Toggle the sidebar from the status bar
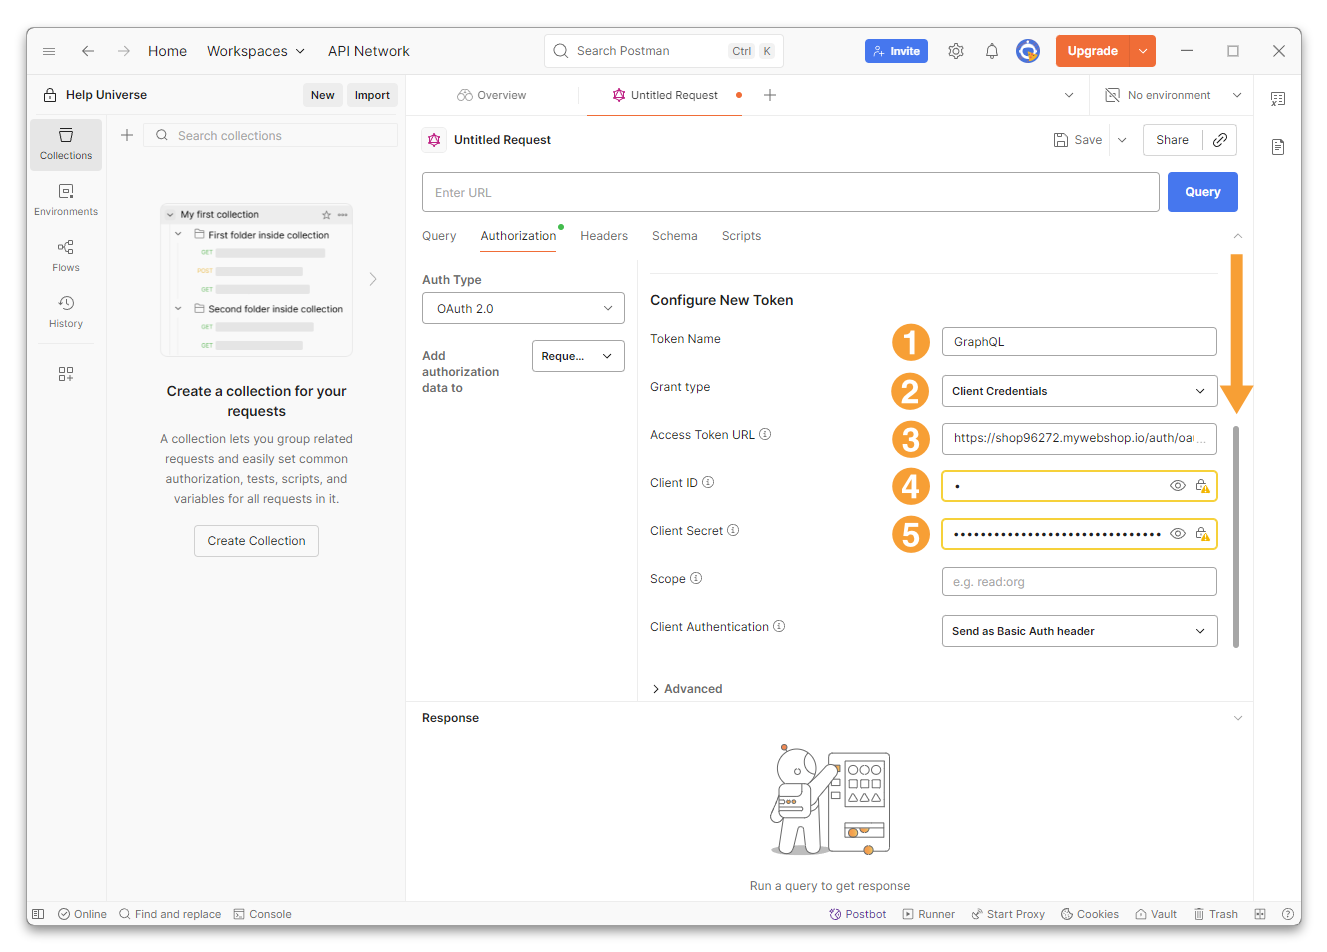This screenshot has width=1327, height=952. coord(38,914)
